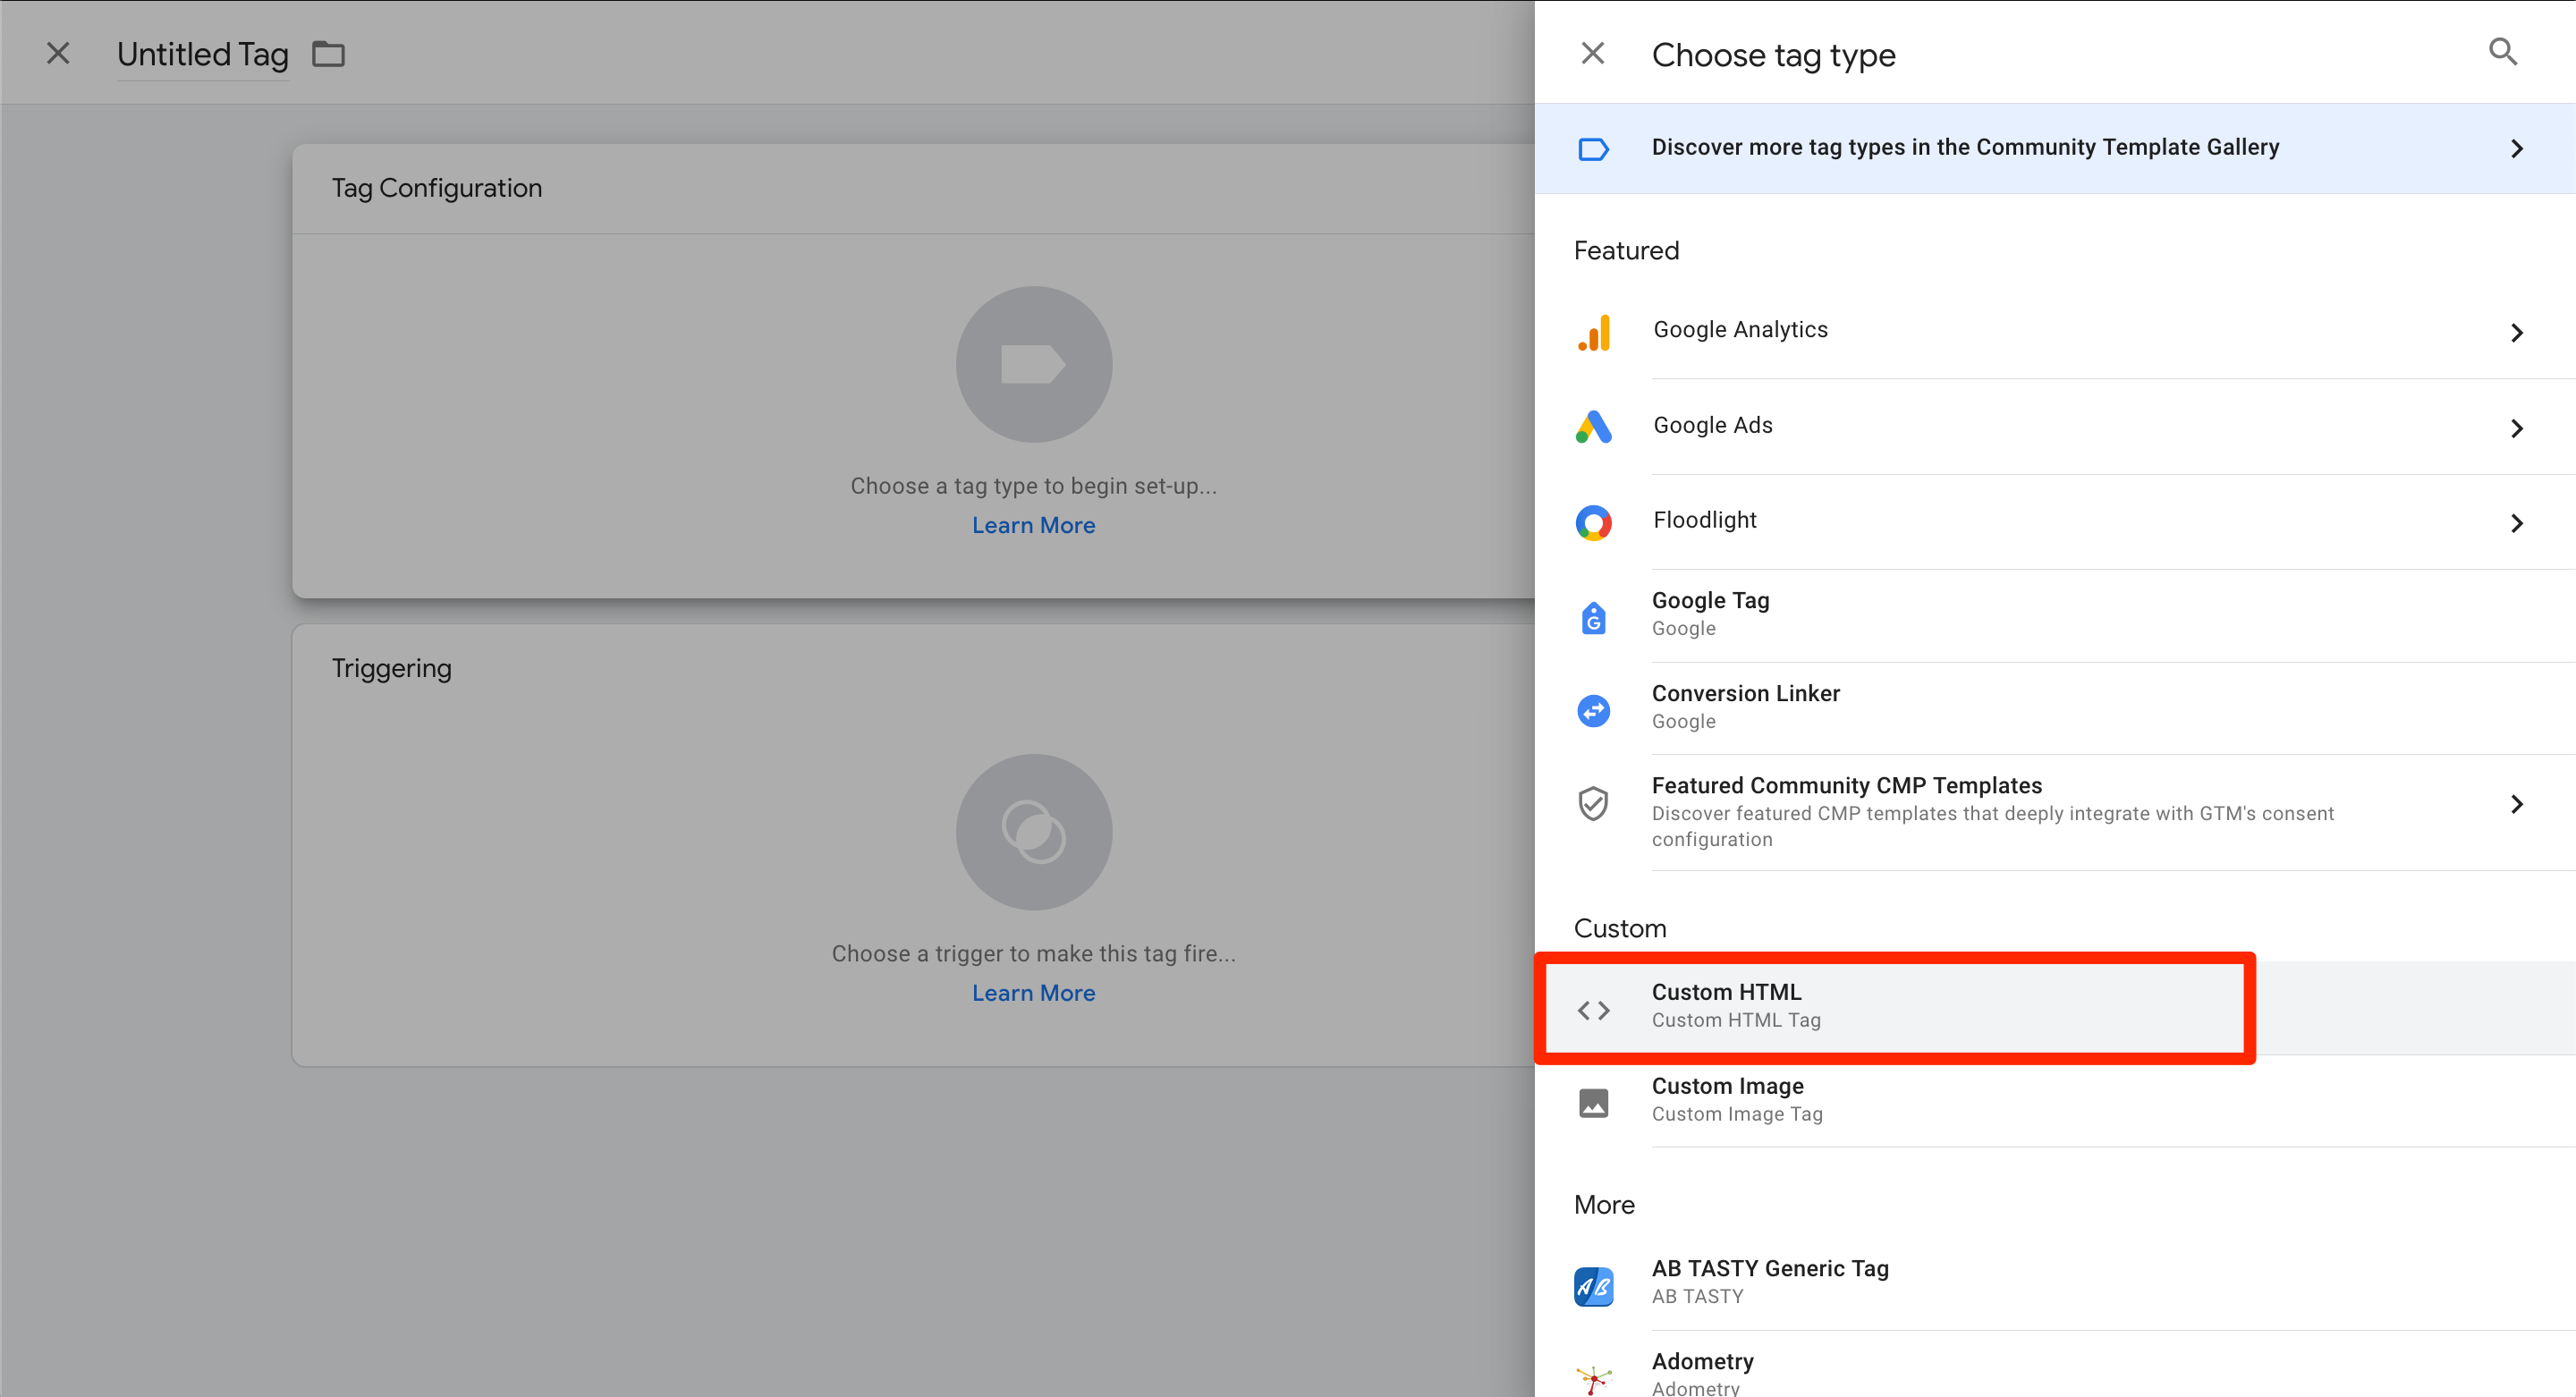Edit the Untitled Tag name field

click(202, 54)
